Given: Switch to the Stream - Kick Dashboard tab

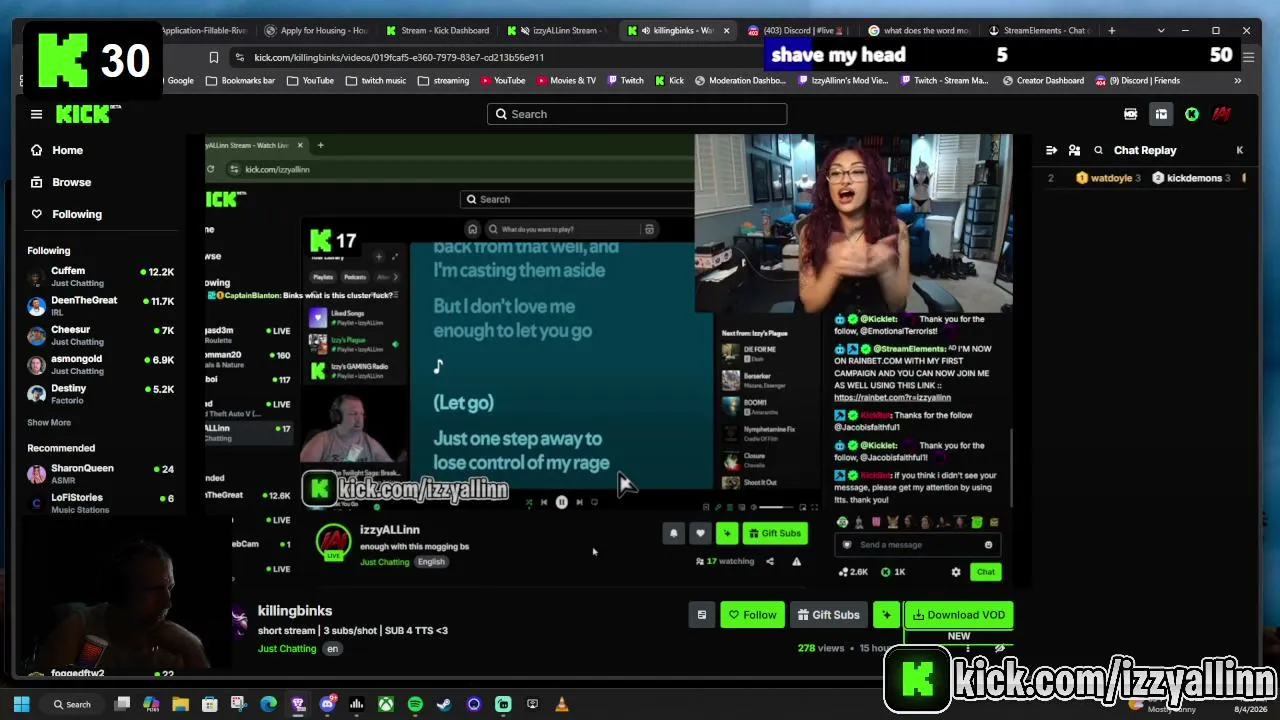Looking at the screenshot, I should click(x=437, y=31).
